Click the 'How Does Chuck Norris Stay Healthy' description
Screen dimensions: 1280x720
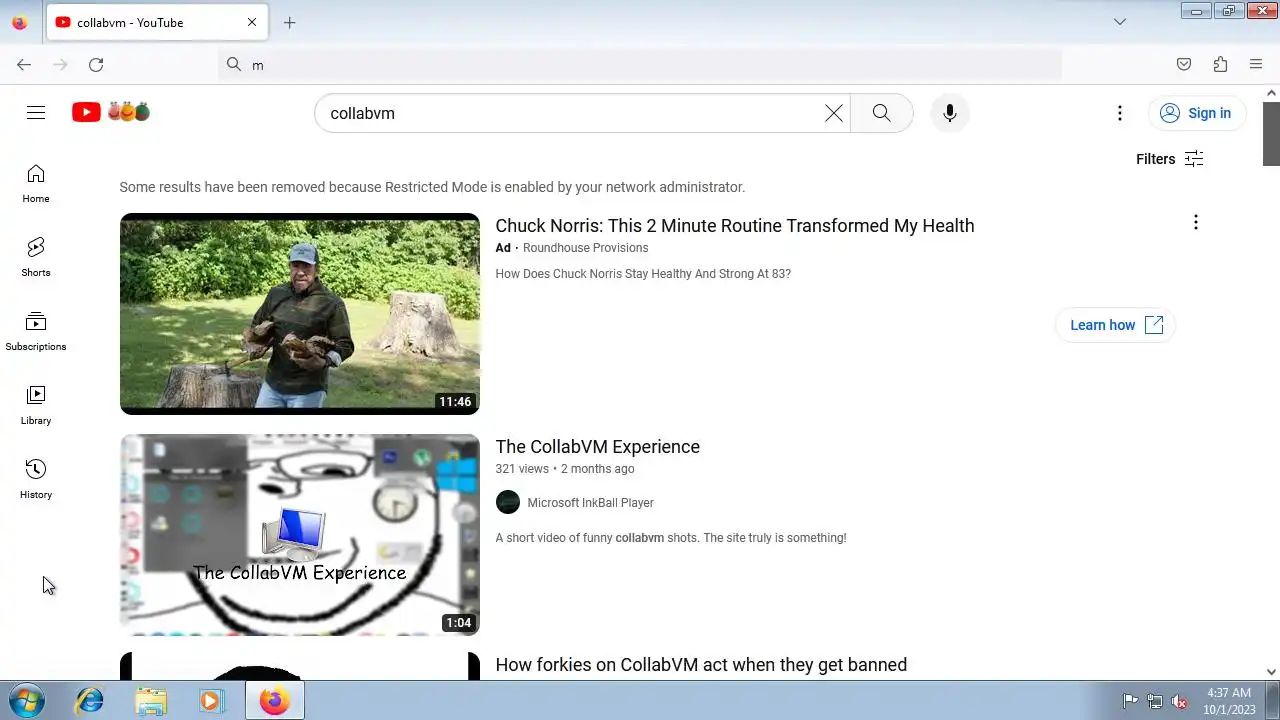643,274
